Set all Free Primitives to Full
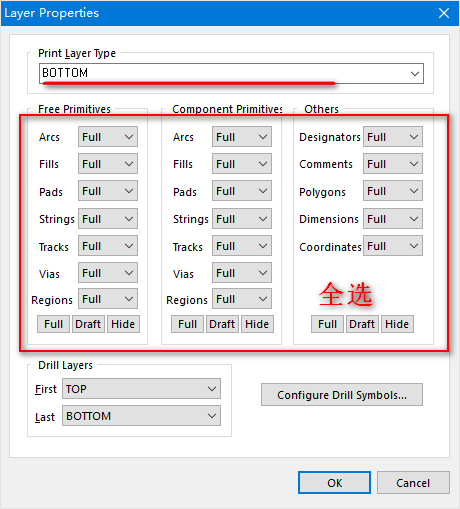The image size is (460, 509). 53,324
